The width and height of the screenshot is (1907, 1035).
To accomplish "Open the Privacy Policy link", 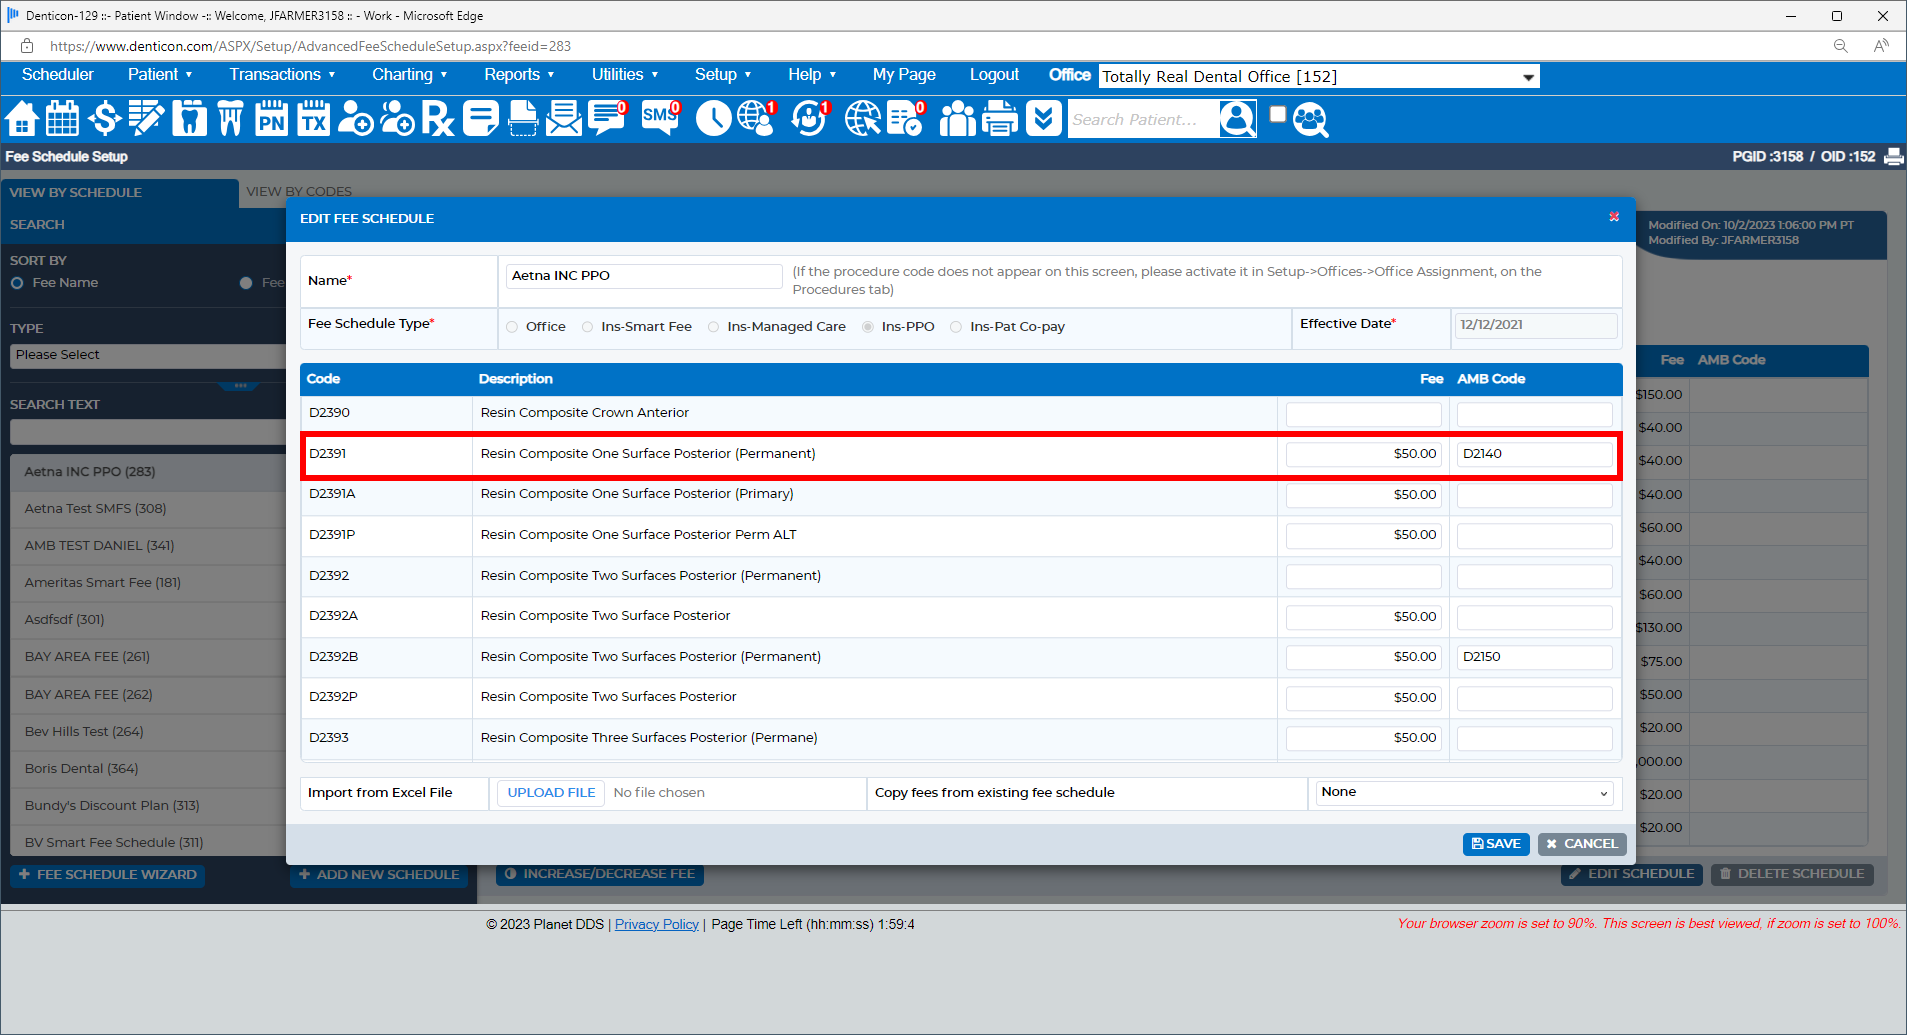I will point(657,925).
